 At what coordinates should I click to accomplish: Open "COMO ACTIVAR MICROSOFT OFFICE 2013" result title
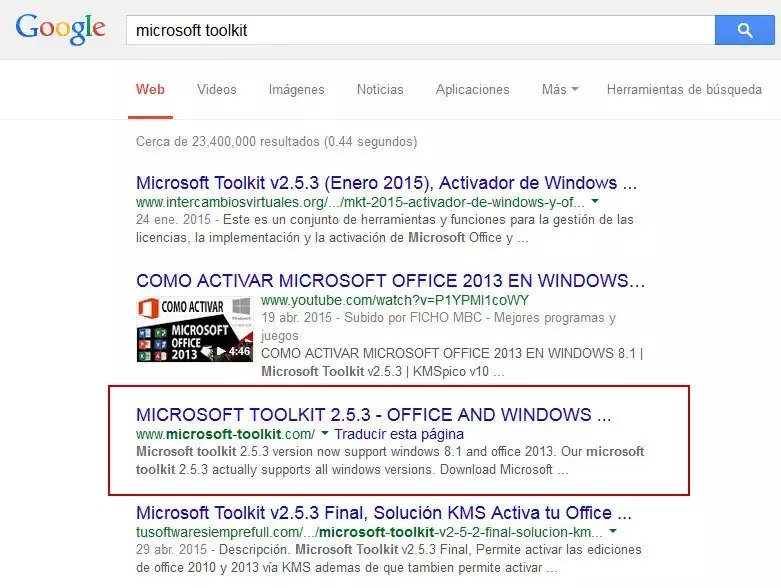(x=390, y=280)
